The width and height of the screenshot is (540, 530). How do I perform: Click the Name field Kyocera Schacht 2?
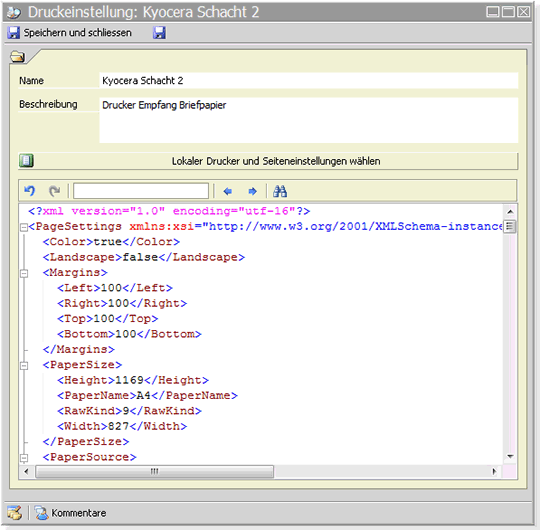(309, 81)
